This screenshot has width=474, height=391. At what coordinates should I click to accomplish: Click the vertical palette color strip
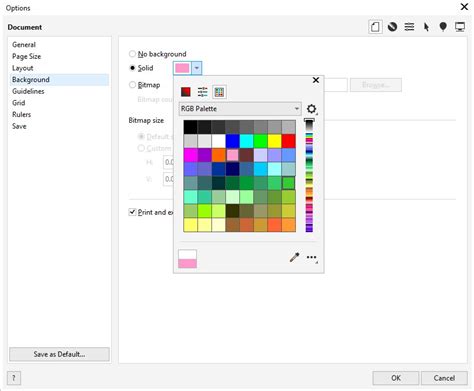[x=309, y=176]
